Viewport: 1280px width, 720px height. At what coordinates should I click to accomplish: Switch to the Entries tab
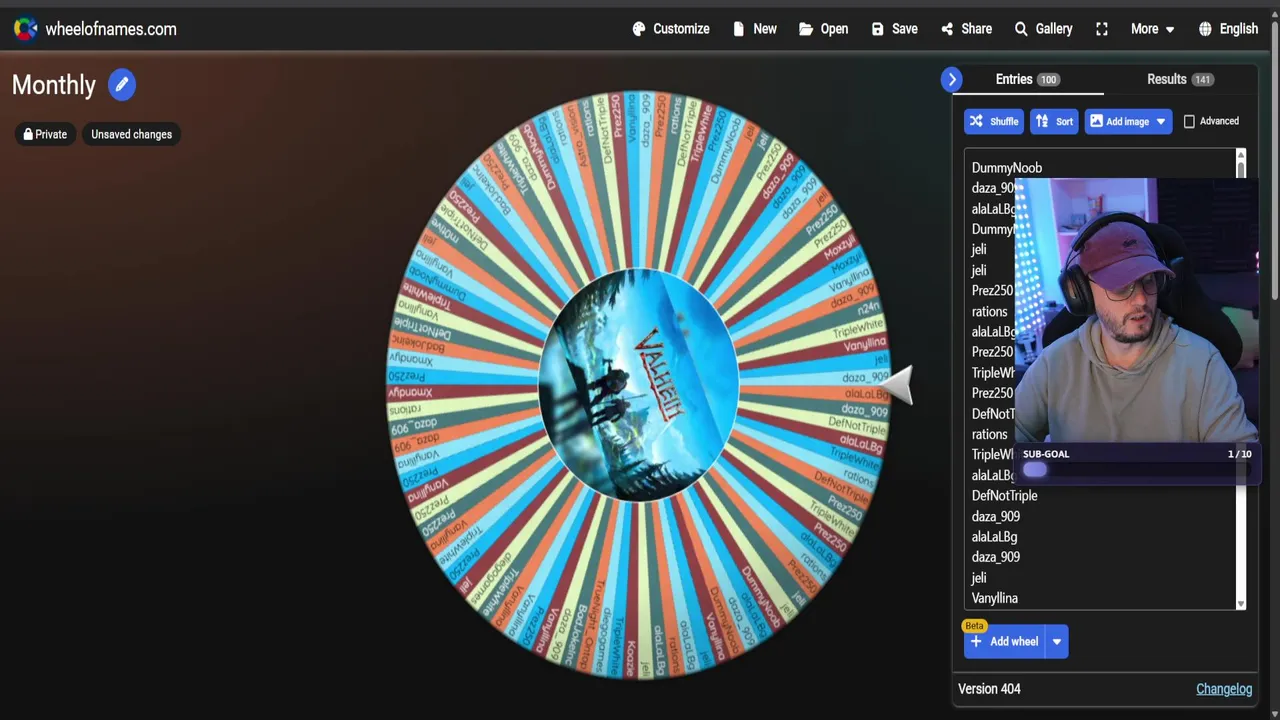pyautogui.click(x=1027, y=79)
